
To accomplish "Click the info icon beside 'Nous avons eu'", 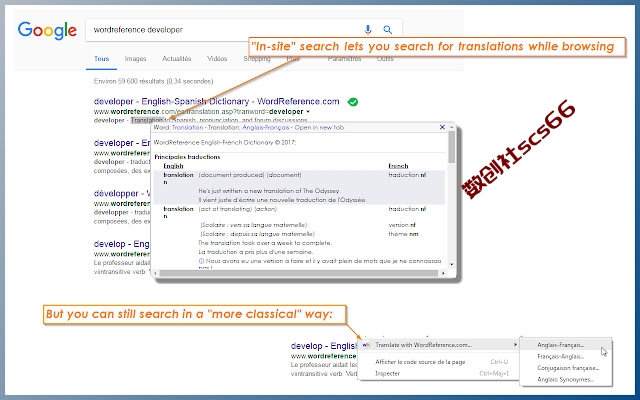I will pyautogui.click(x=201, y=261).
